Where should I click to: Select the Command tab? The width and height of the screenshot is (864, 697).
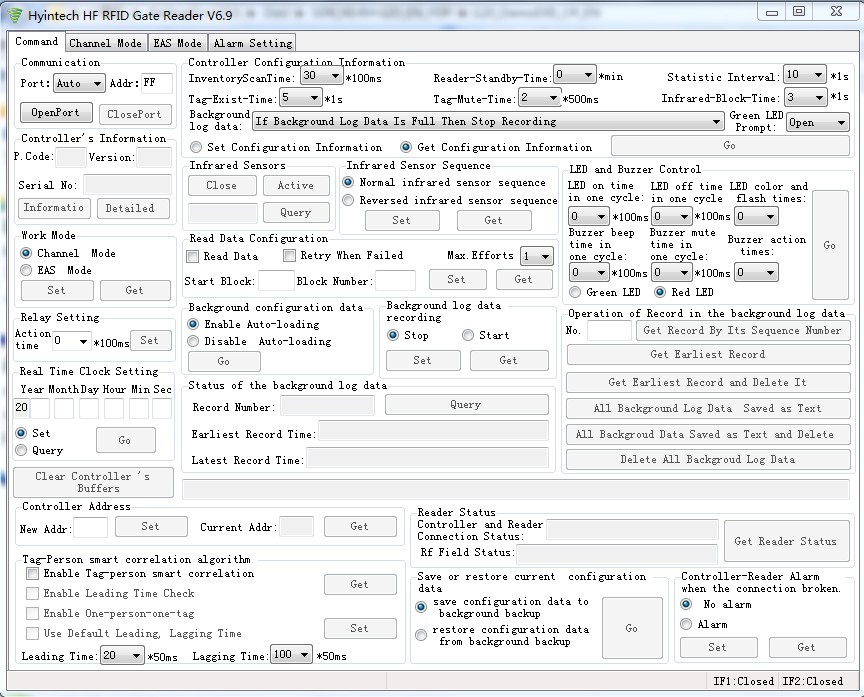click(x=36, y=41)
